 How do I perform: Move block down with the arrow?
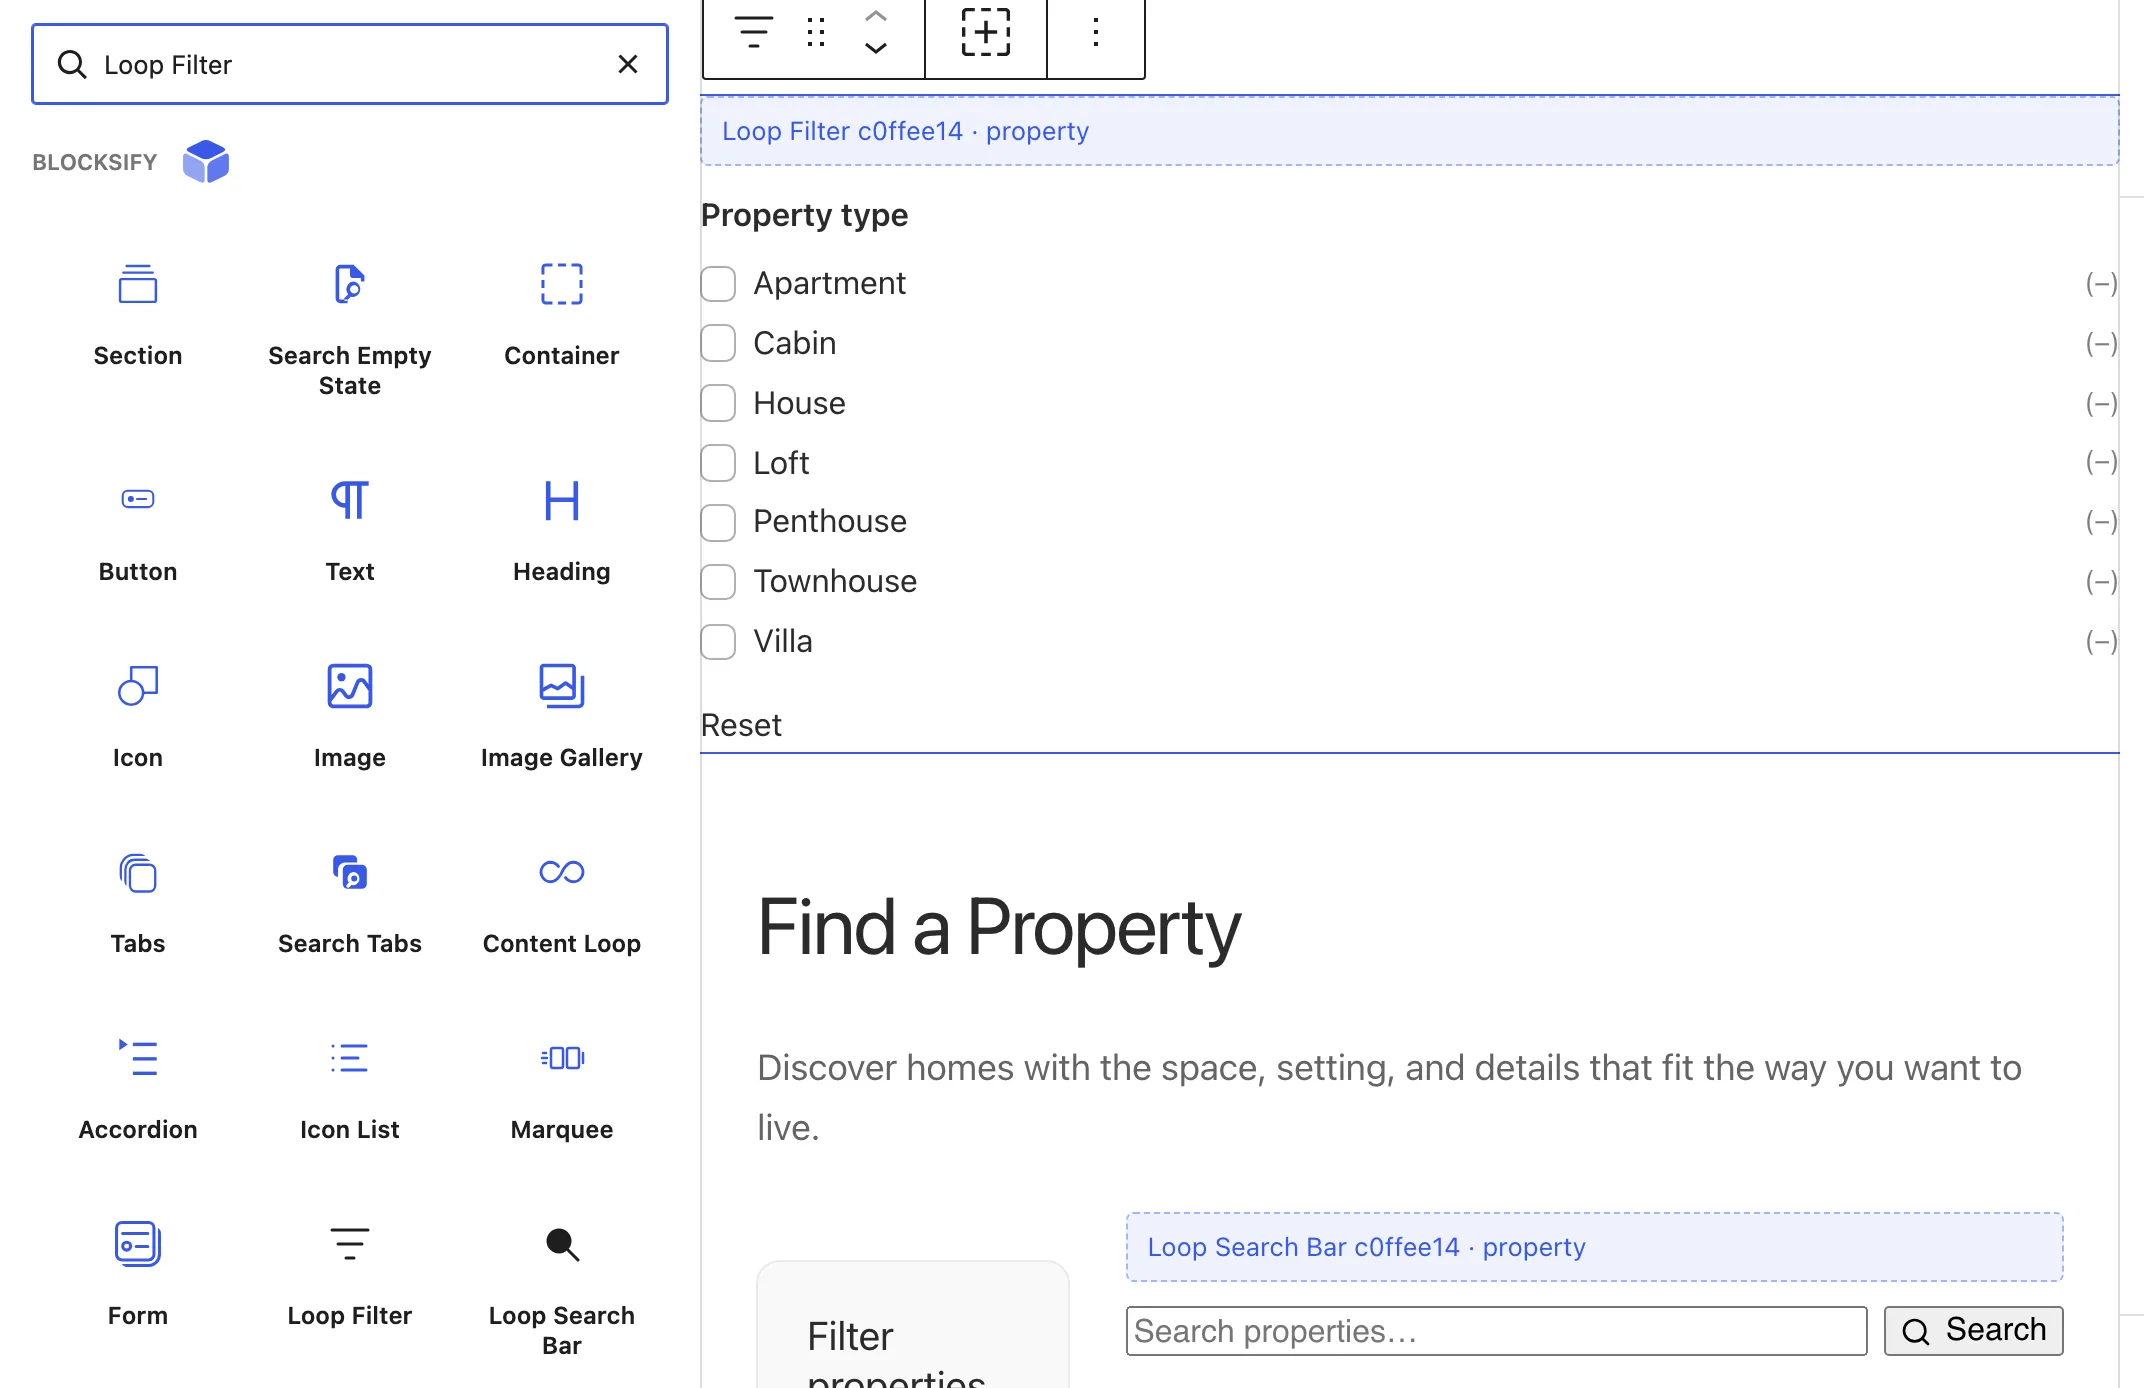(x=876, y=48)
